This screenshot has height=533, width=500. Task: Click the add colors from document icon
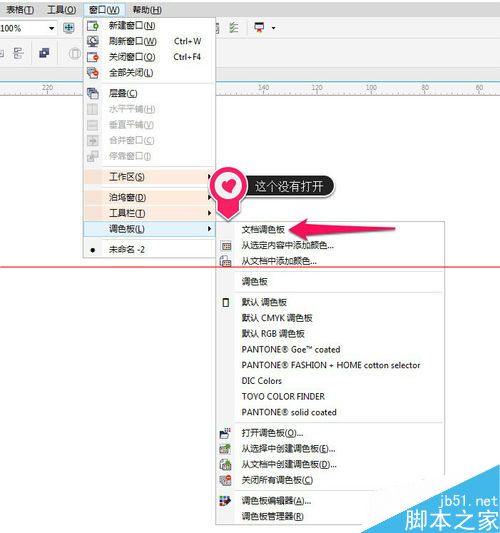pos(226,261)
